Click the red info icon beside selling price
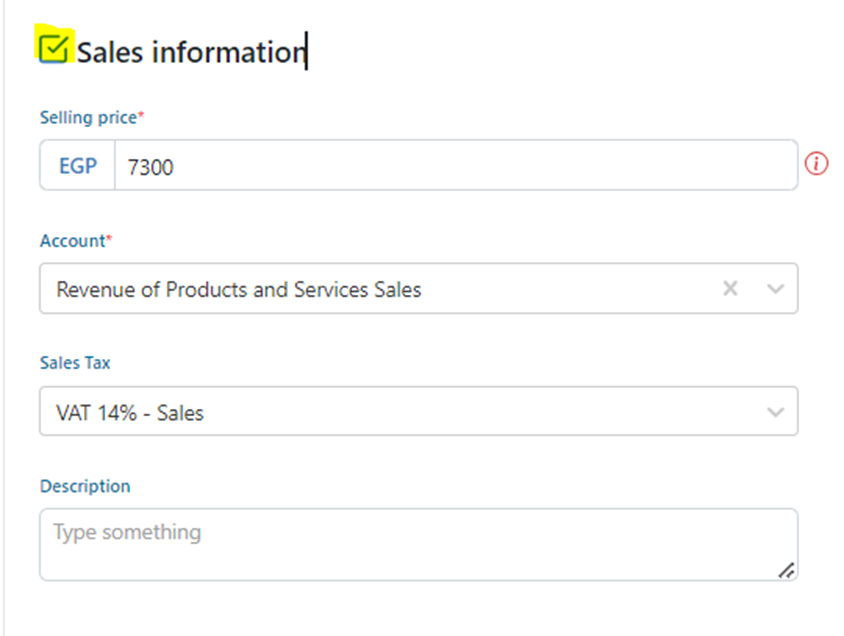This screenshot has height=636, width=844. tap(816, 164)
